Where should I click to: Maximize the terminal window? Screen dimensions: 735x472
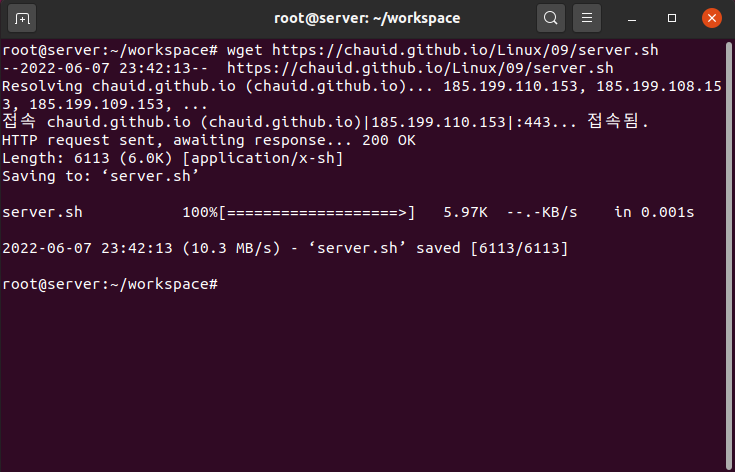(x=672, y=18)
